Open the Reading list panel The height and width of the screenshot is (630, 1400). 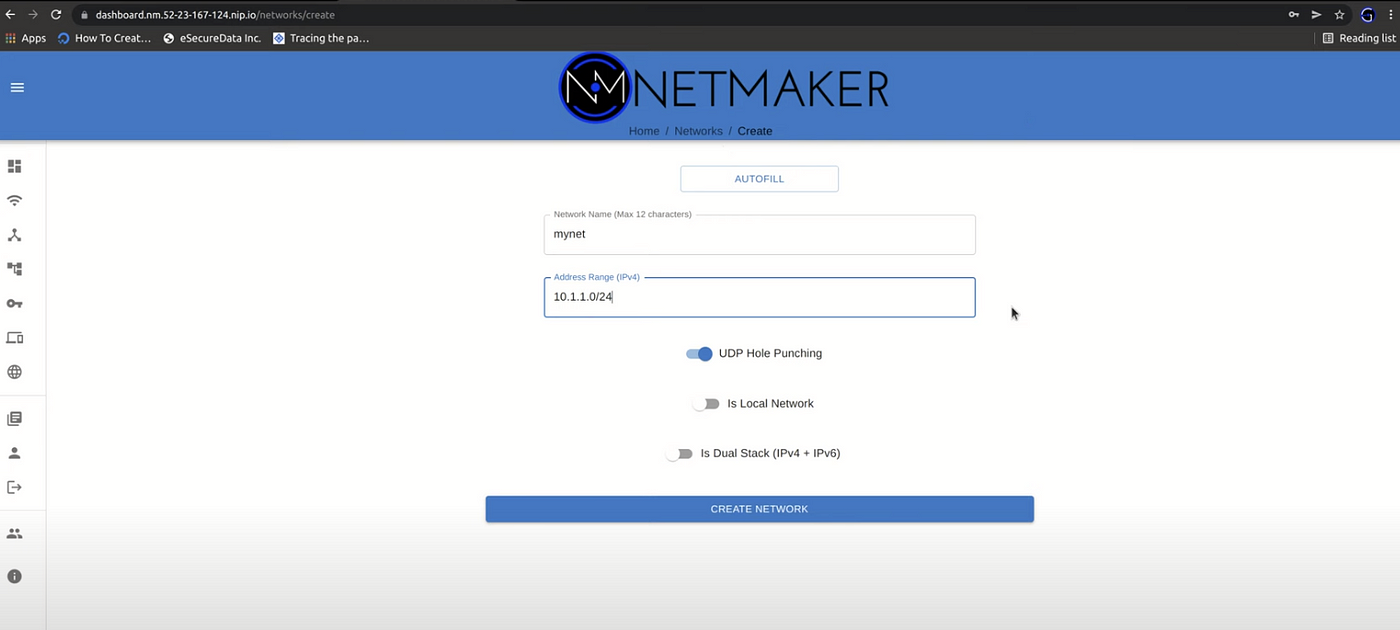point(1360,38)
